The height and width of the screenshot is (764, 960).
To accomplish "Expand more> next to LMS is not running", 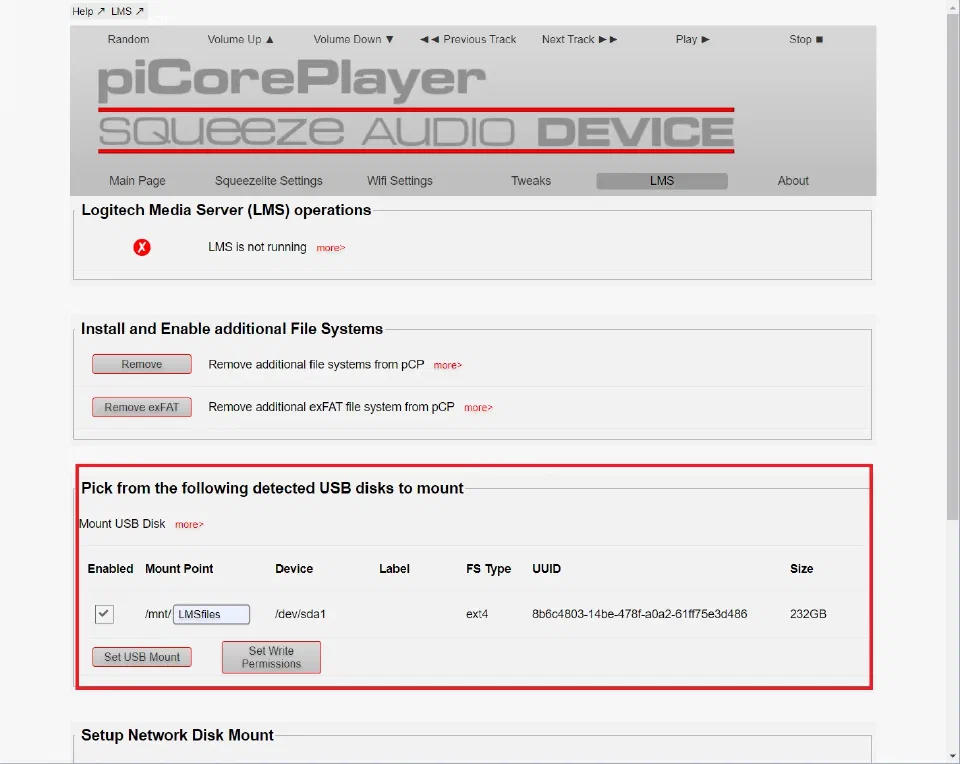I will coord(331,248).
